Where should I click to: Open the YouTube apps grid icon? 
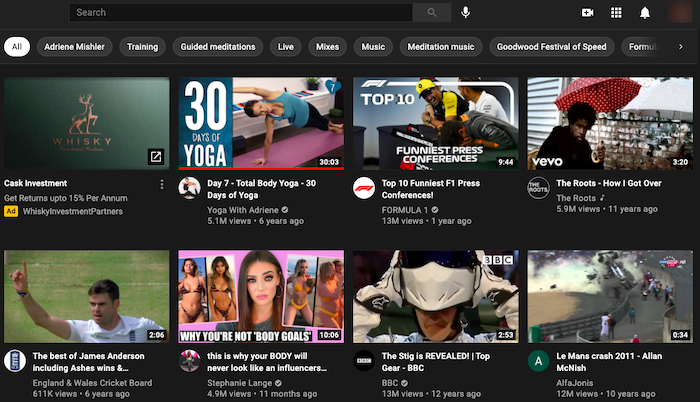pyautogui.click(x=616, y=13)
